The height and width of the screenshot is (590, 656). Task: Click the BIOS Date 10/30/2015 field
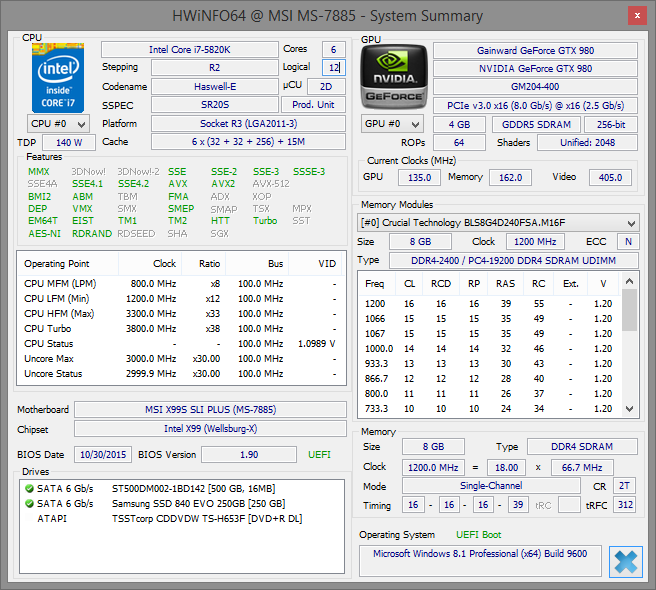(x=103, y=455)
